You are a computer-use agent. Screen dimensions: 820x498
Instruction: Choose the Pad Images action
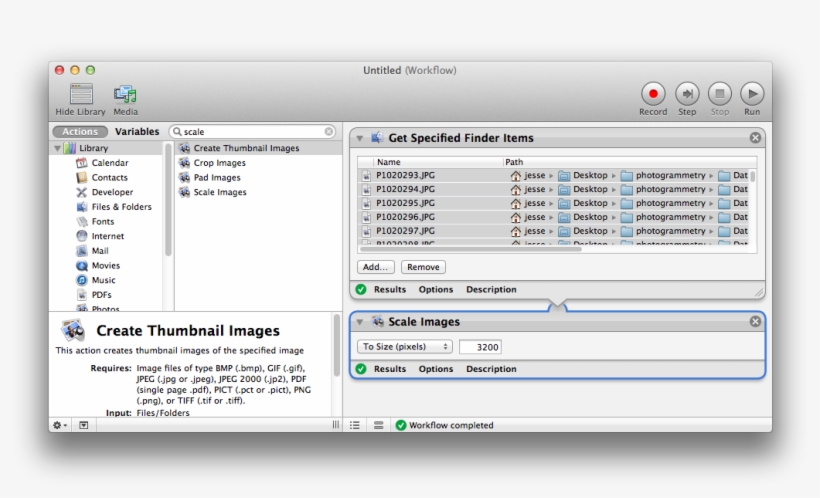click(x=217, y=178)
